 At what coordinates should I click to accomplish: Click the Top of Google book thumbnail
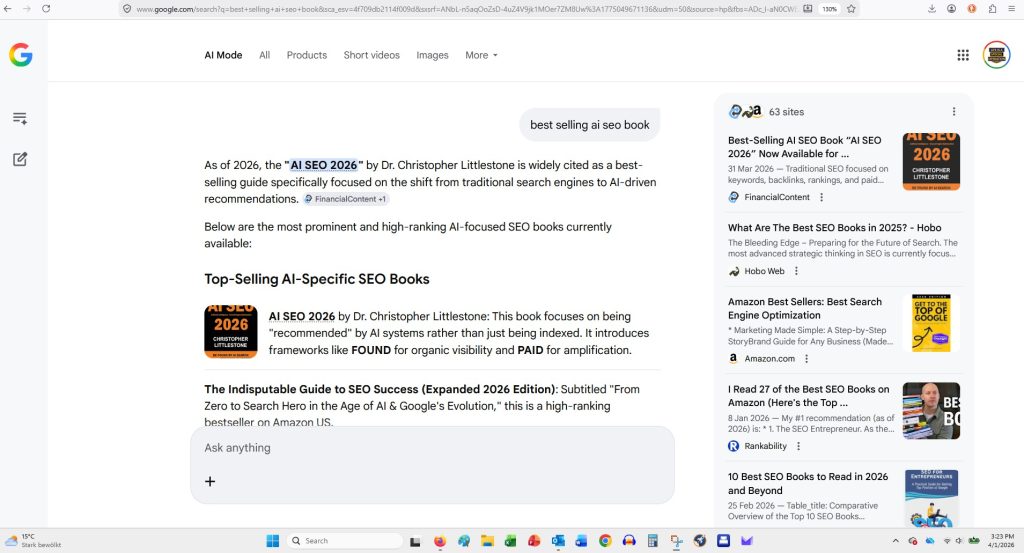pyautogui.click(x=931, y=323)
